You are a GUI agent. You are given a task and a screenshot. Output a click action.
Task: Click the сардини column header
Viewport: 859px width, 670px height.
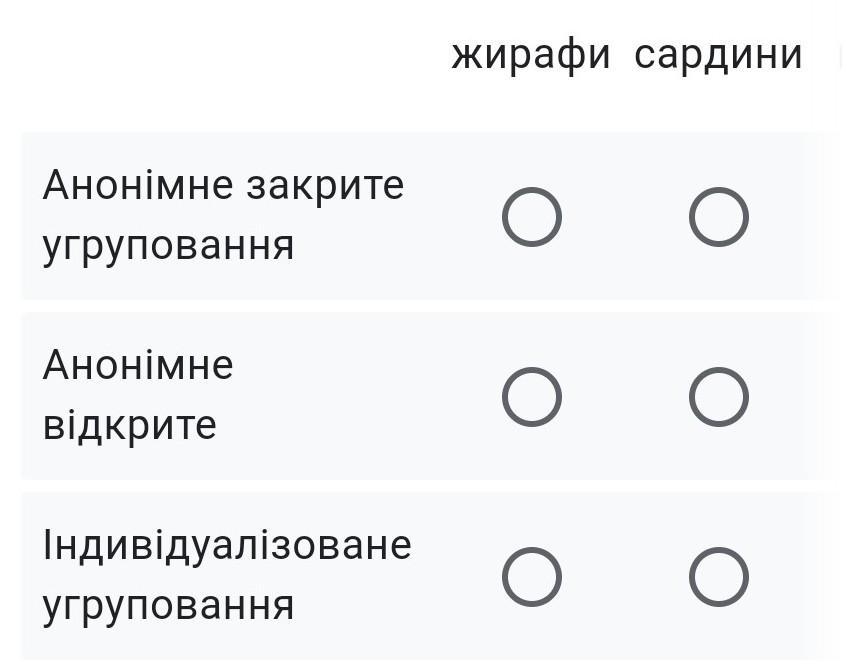coord(718,55)
